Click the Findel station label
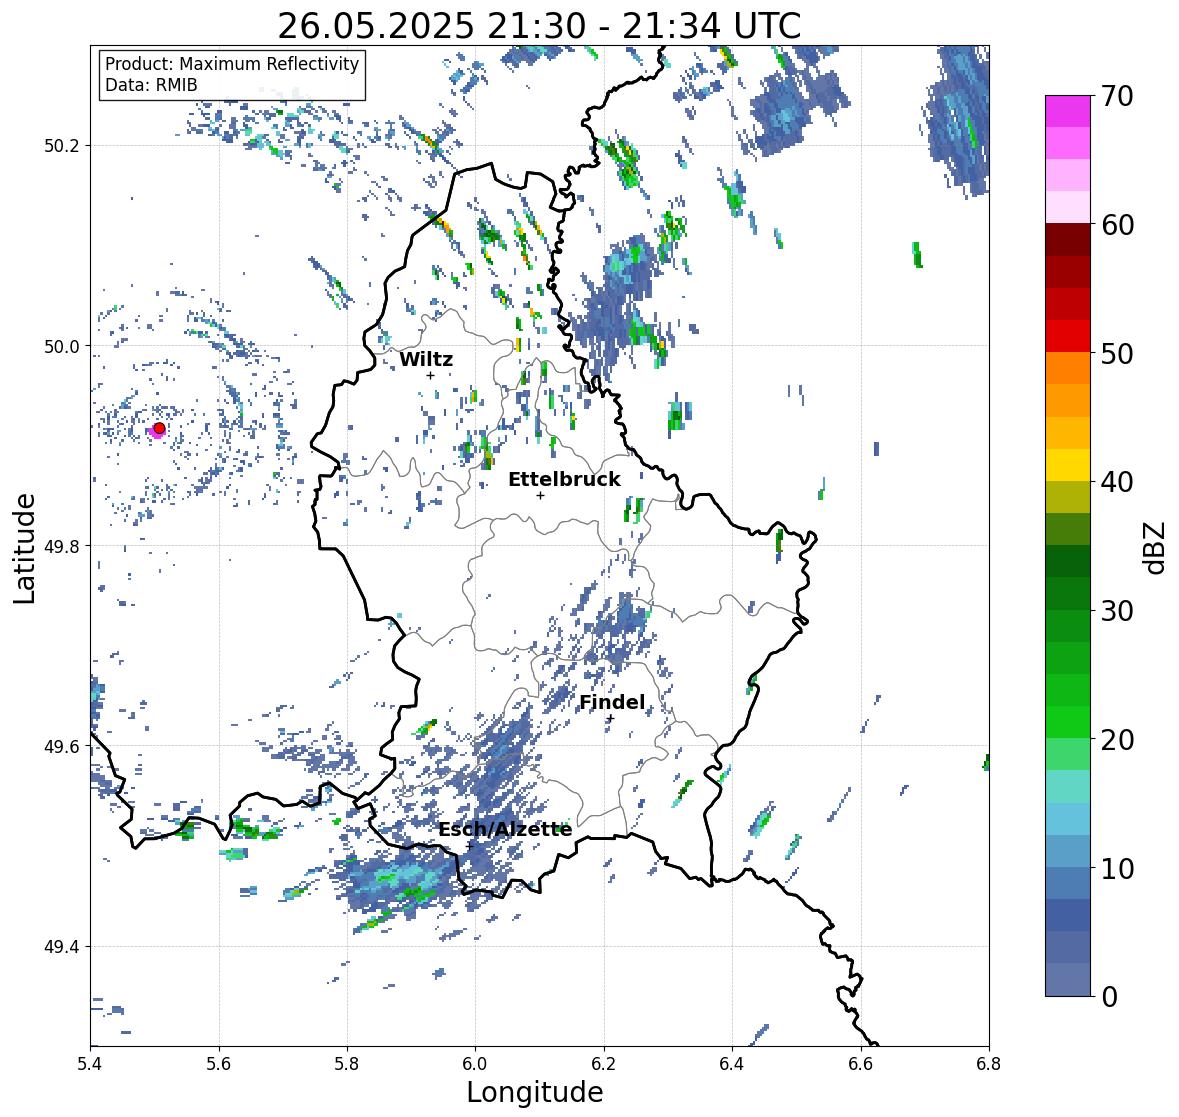Image resolution: width=1179 pixels, height=1117 pixels. [612, 702]
